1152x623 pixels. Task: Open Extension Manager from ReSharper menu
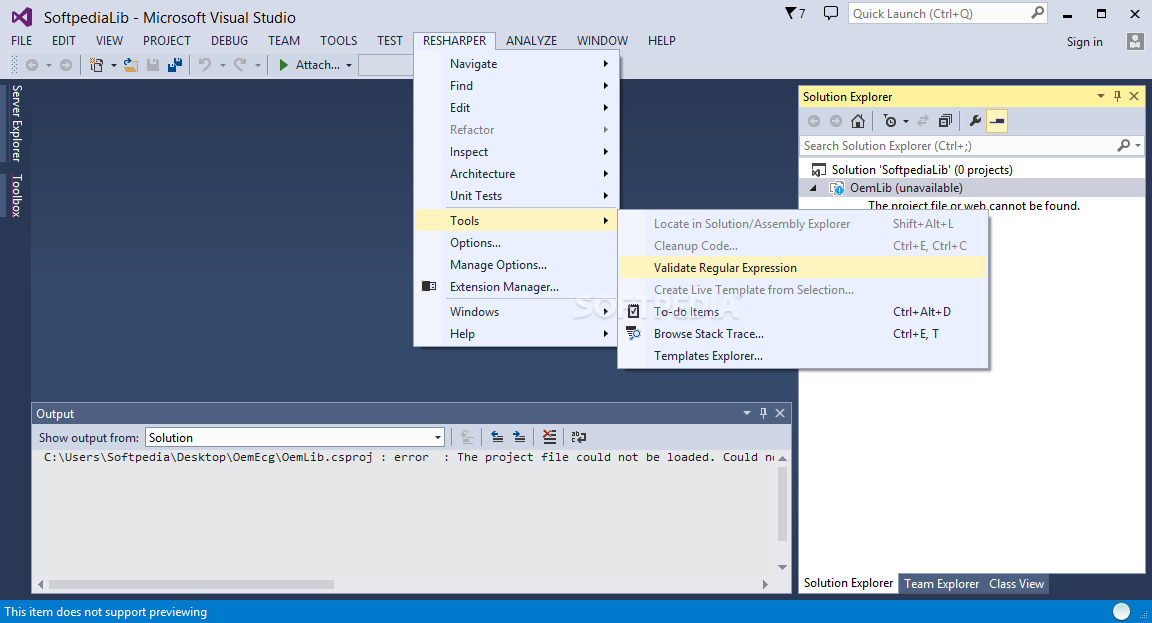(x=516, y=287)
